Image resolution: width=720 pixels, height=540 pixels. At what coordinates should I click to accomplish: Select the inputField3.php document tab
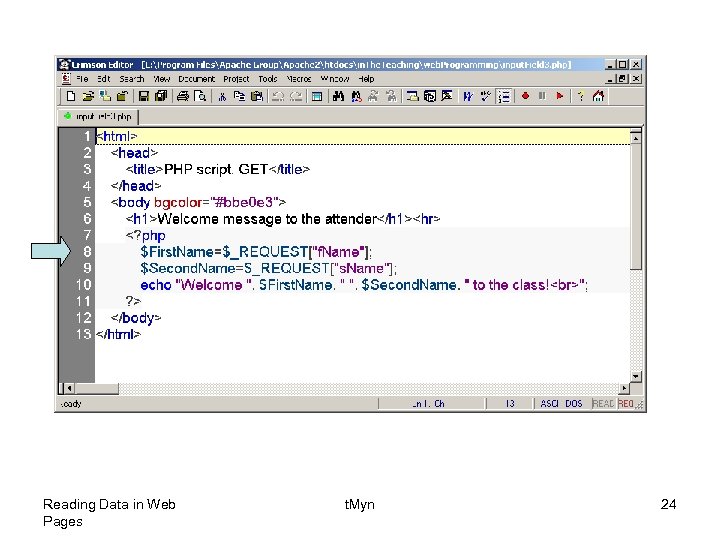(98, 117)
